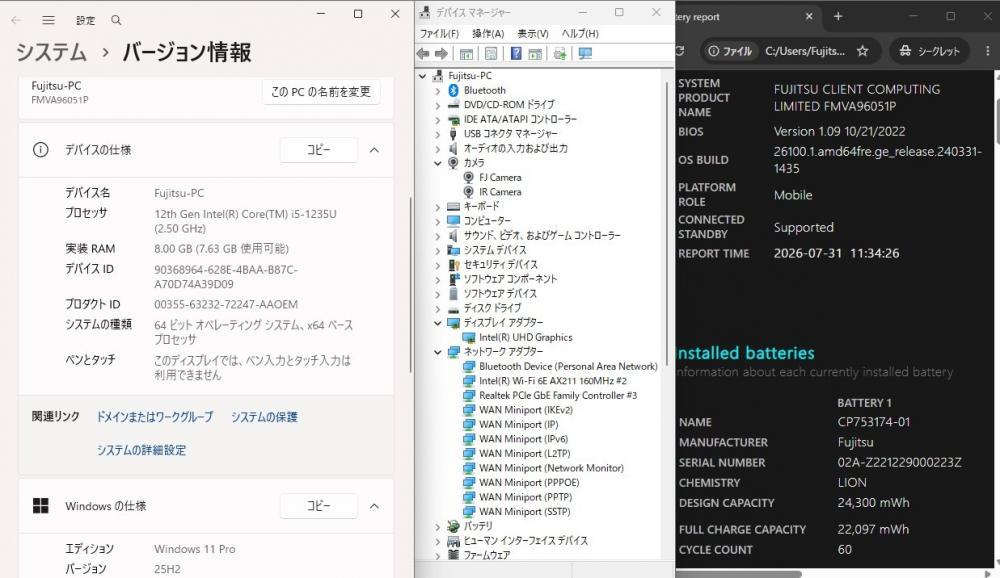Click the battery report horizontal scrollbar
The image size is (1000, 578).
click(x=739, y=574)
